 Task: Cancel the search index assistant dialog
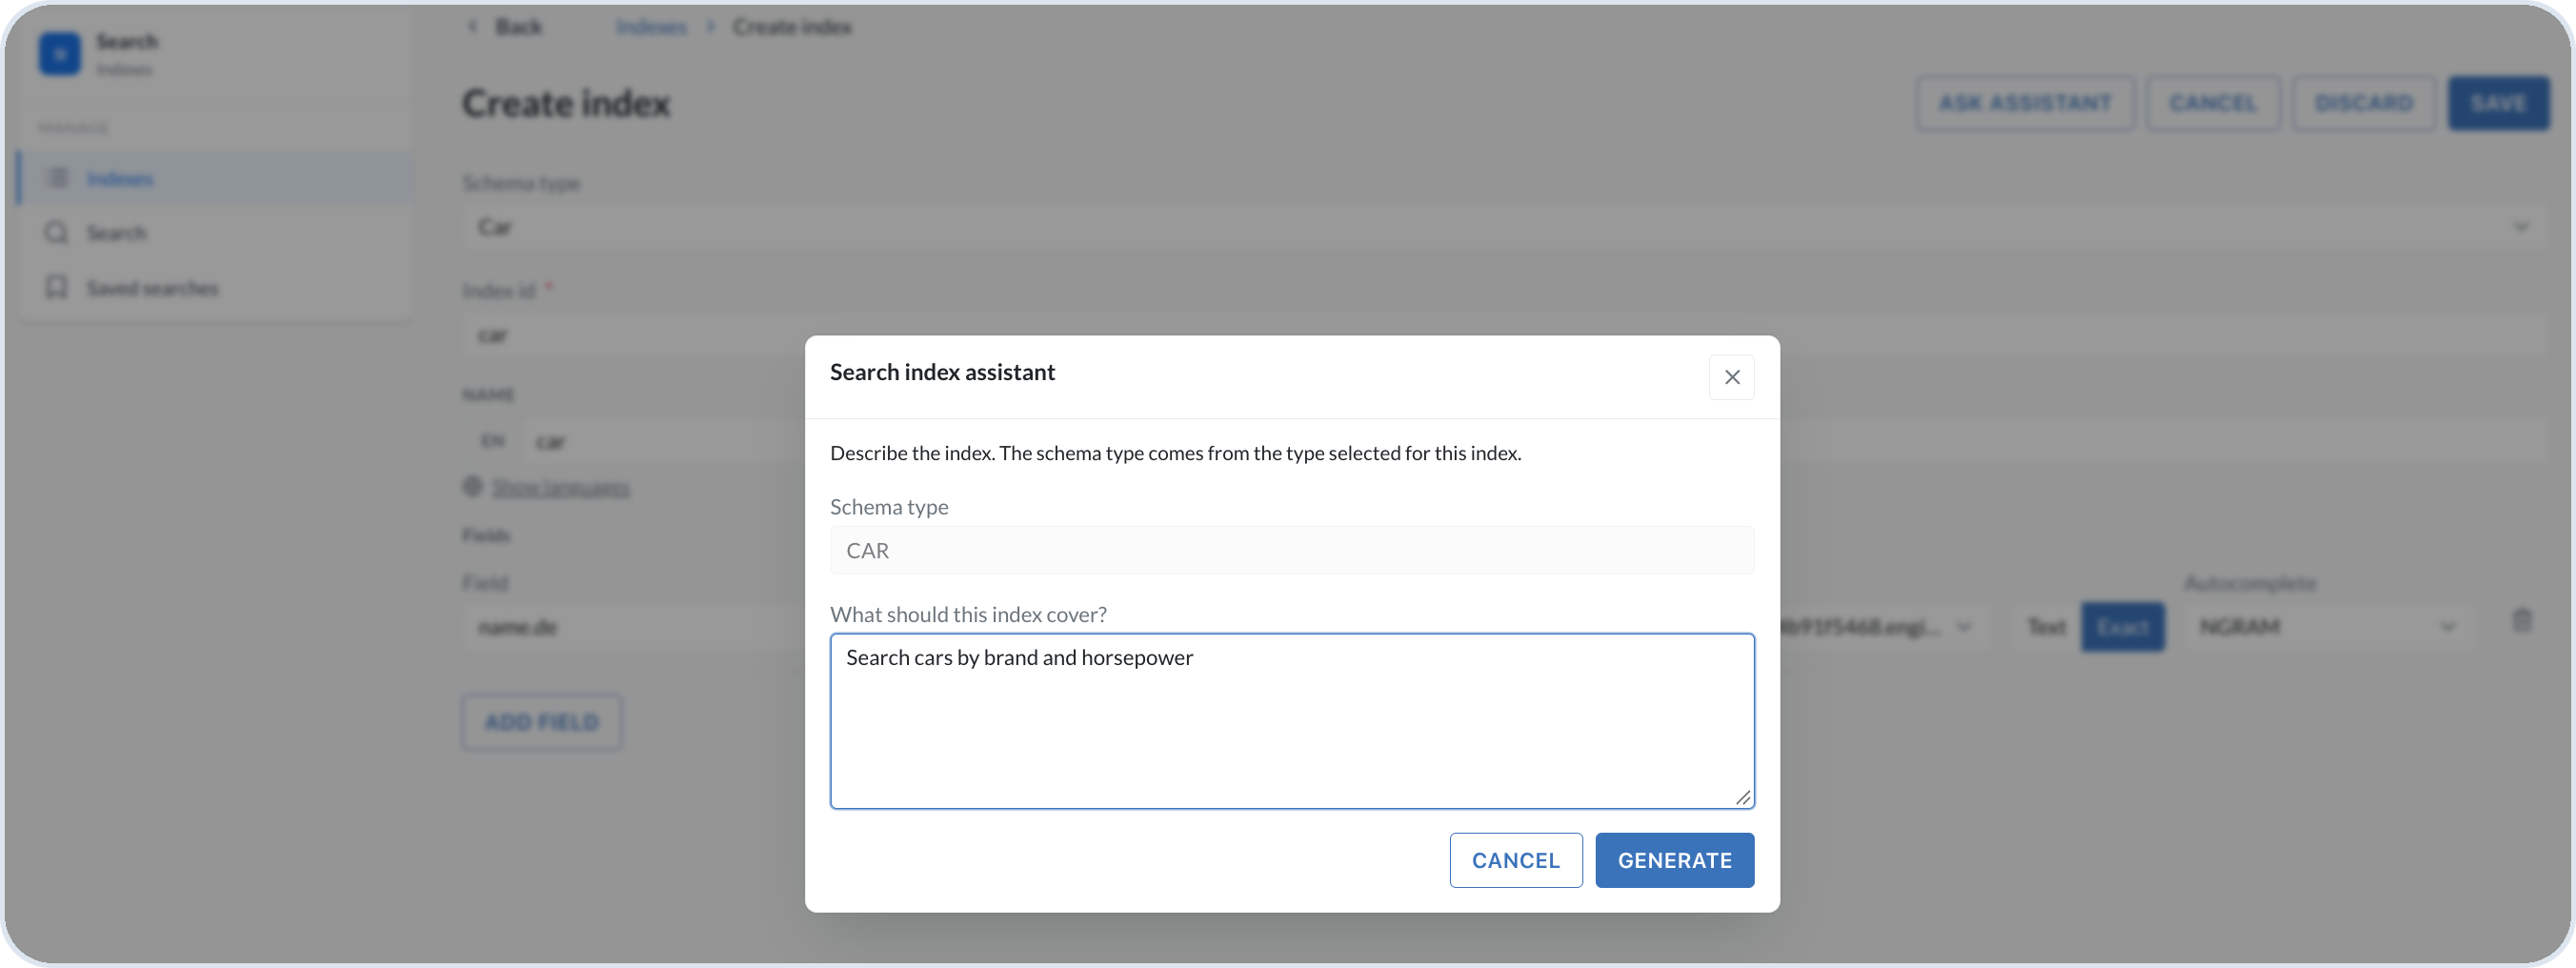[1515, 860]
